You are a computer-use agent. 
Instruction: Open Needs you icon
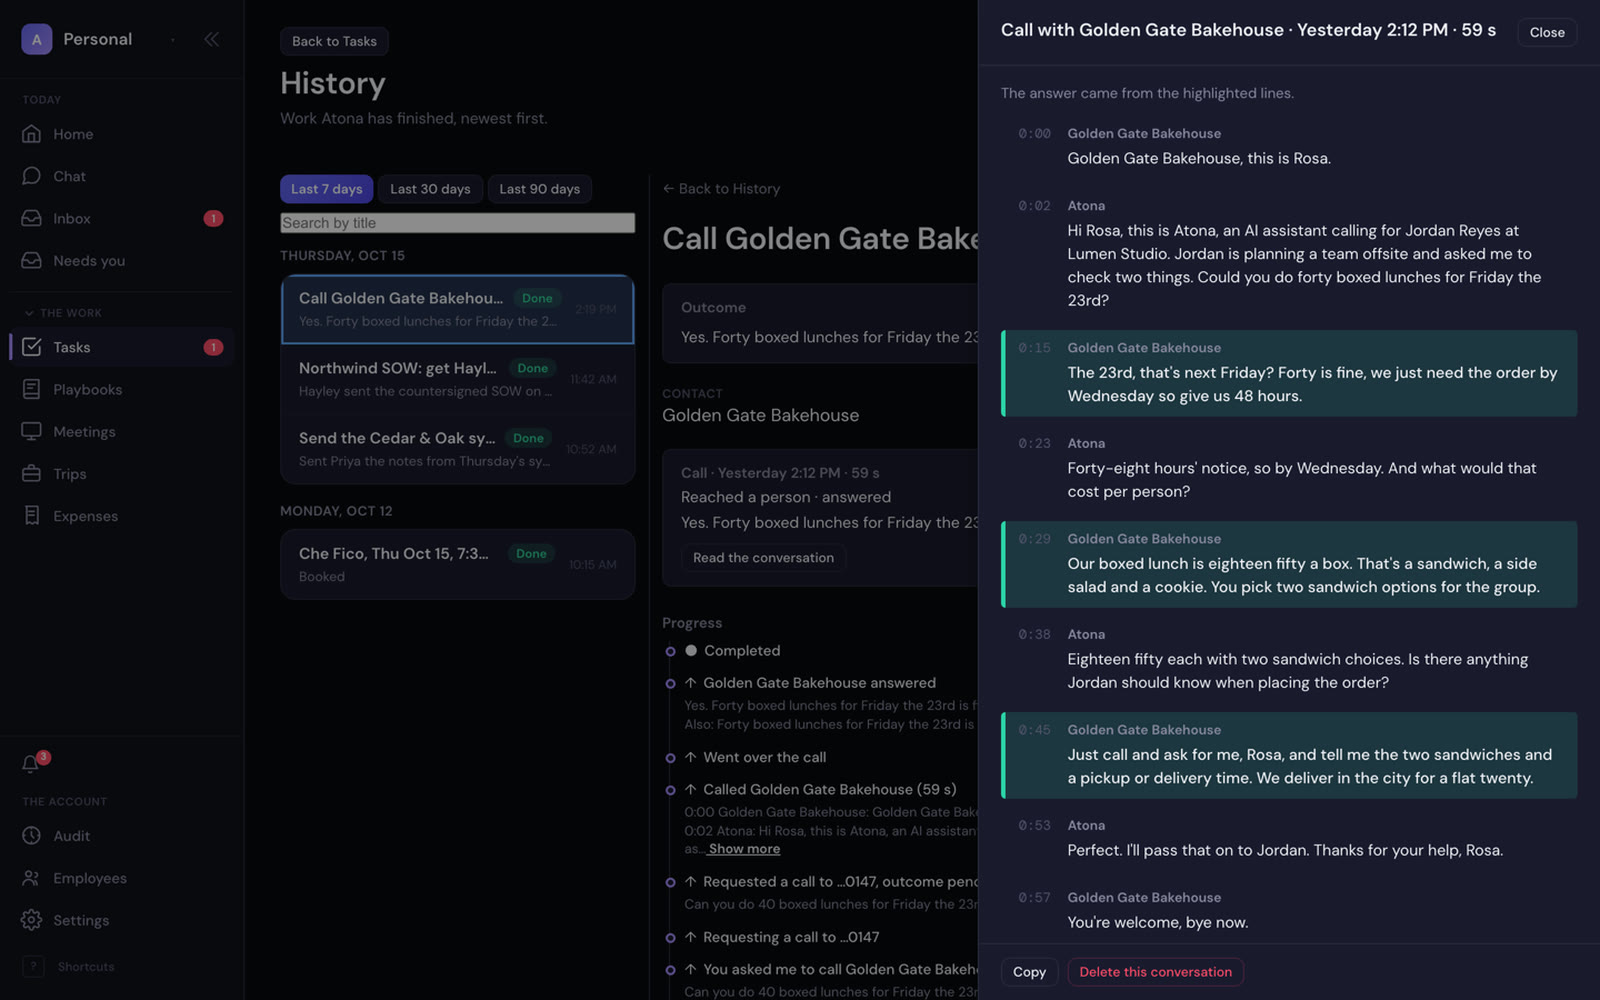(32, 260)
